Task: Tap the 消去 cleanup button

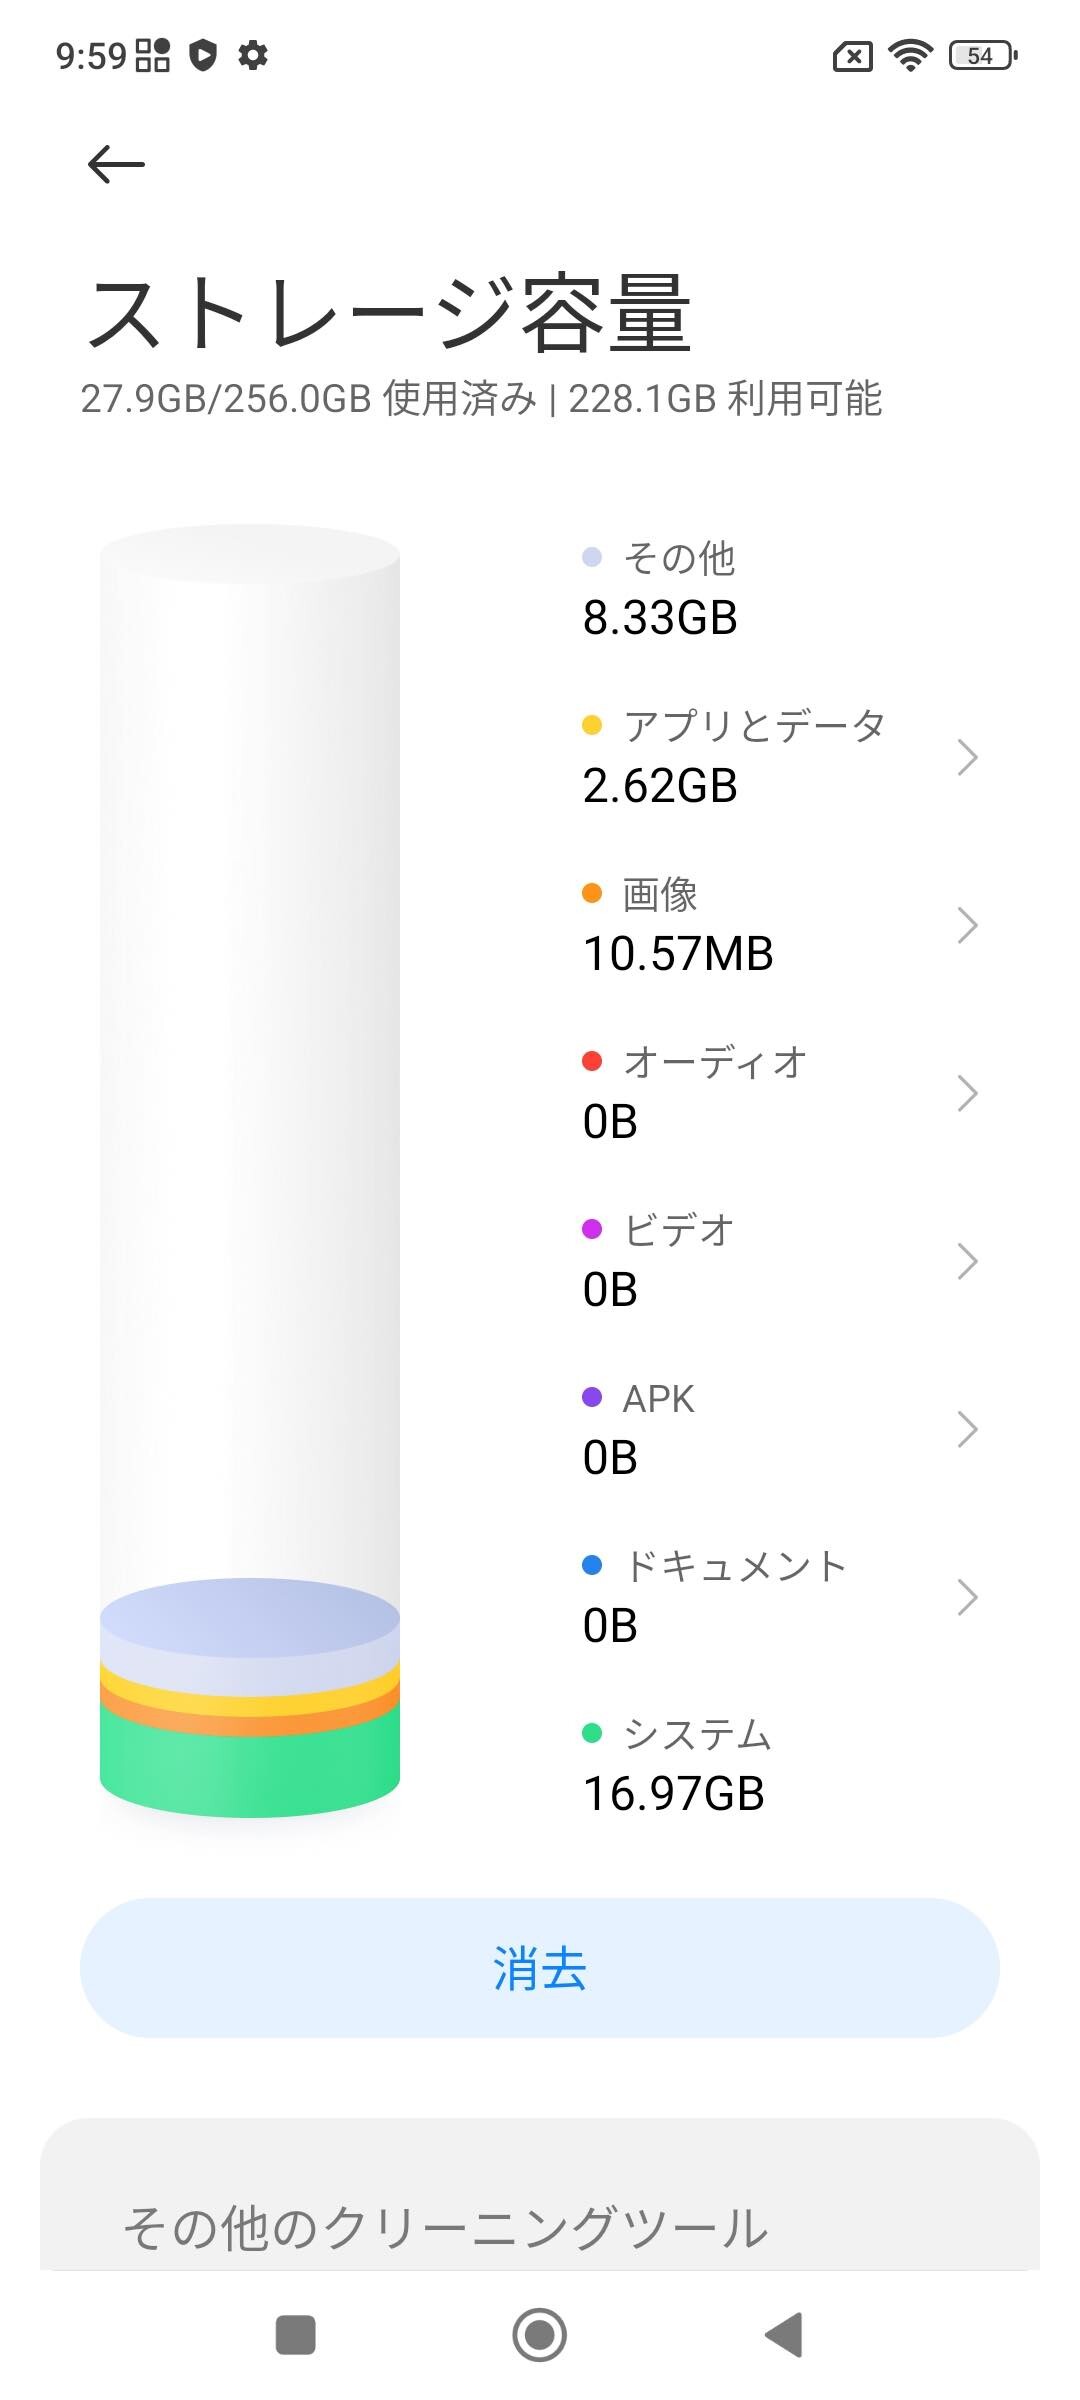Action: point(540,1968)
